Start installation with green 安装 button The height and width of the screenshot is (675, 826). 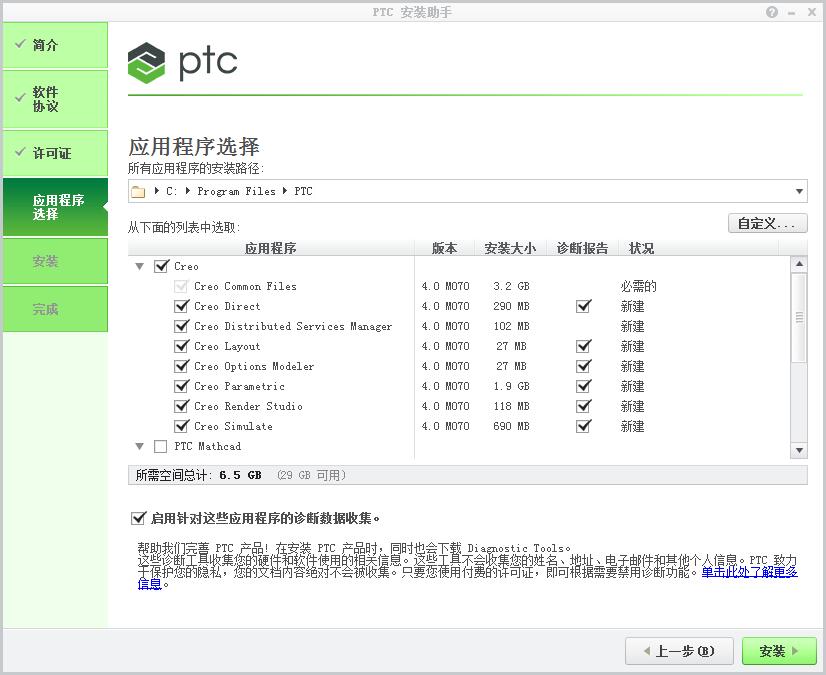click(779, 651)
